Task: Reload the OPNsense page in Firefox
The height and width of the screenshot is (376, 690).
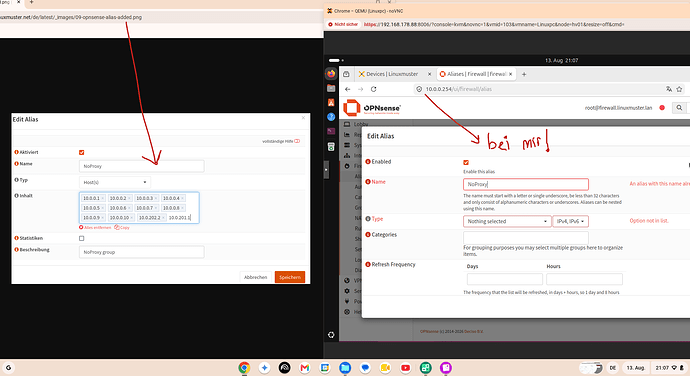Action: (x=374, y=89)
